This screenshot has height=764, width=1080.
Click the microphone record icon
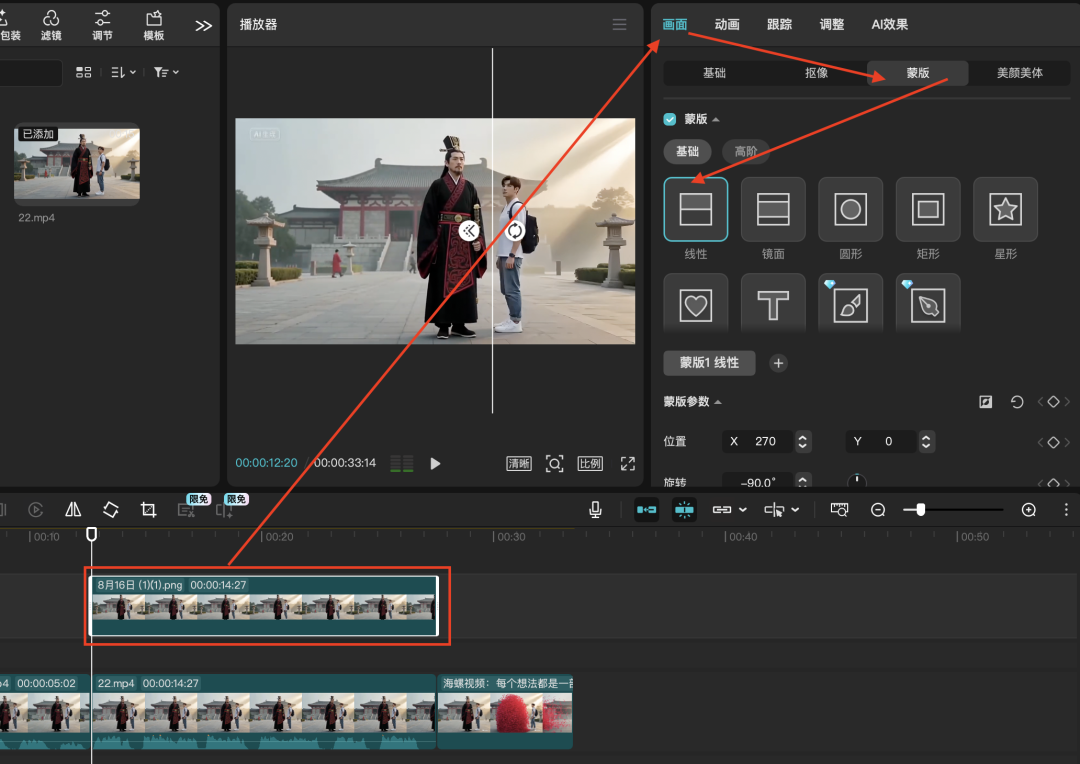595,510
